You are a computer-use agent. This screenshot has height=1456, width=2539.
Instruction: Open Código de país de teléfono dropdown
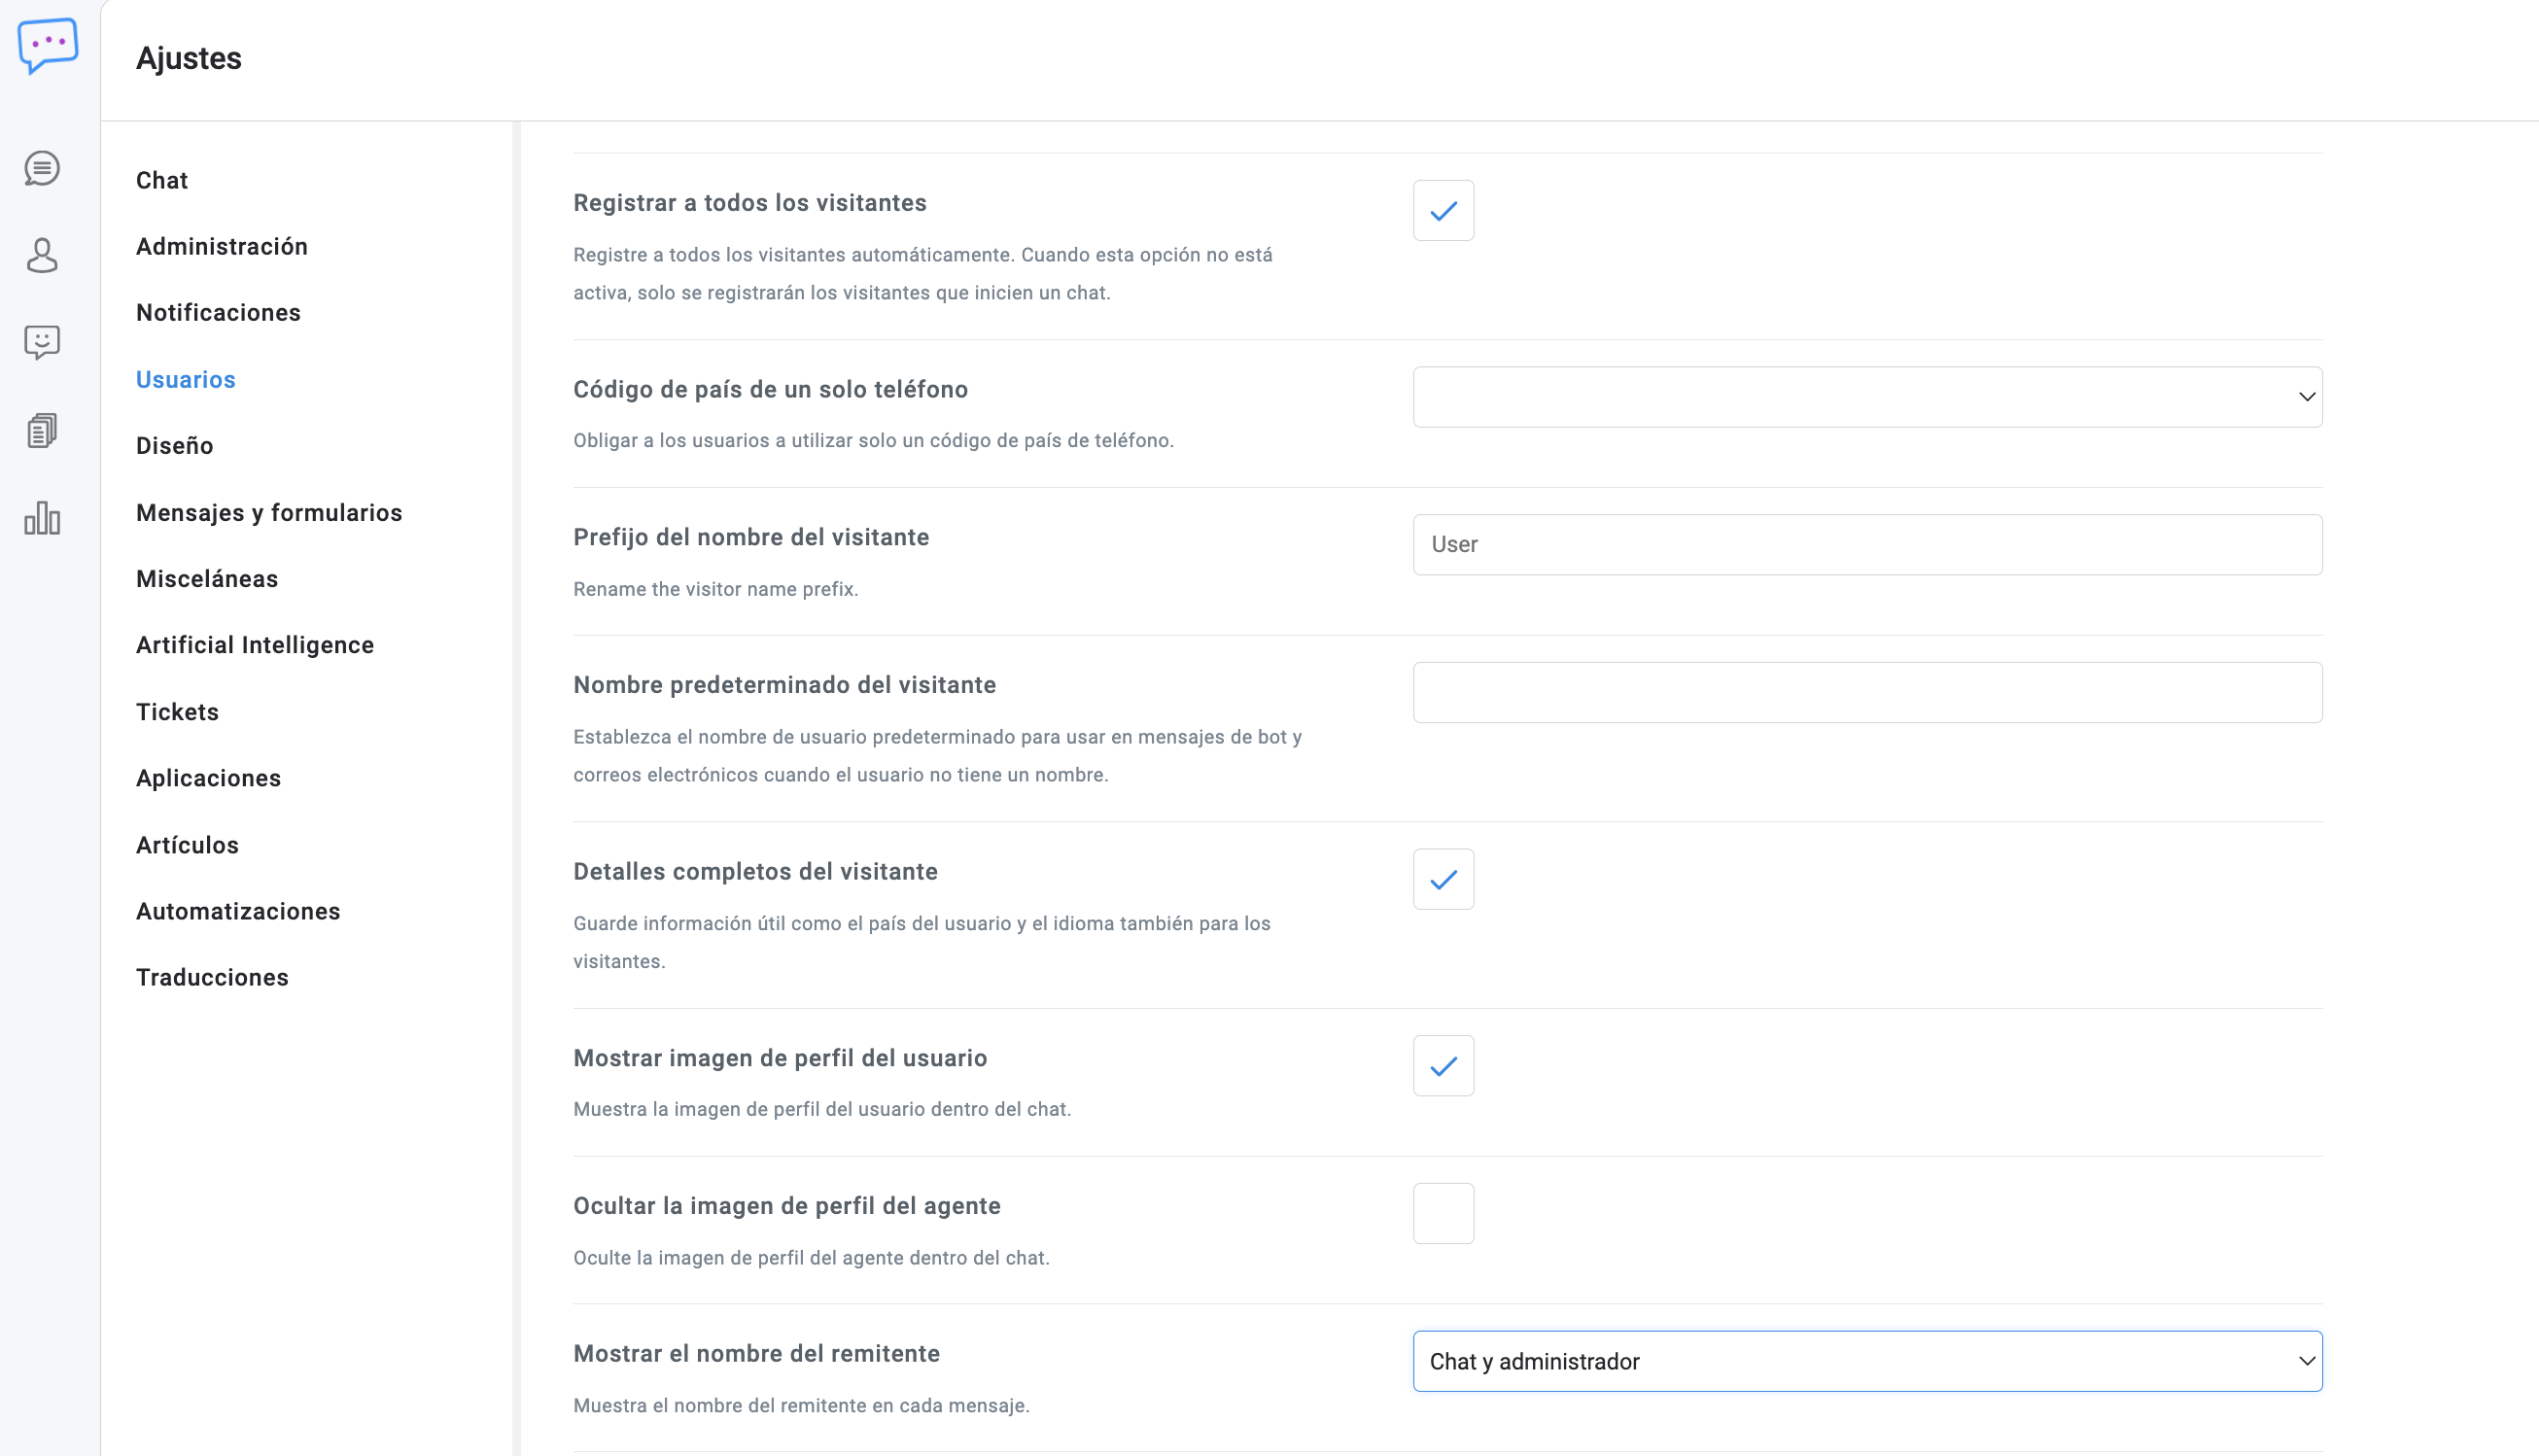[1866, 397]
